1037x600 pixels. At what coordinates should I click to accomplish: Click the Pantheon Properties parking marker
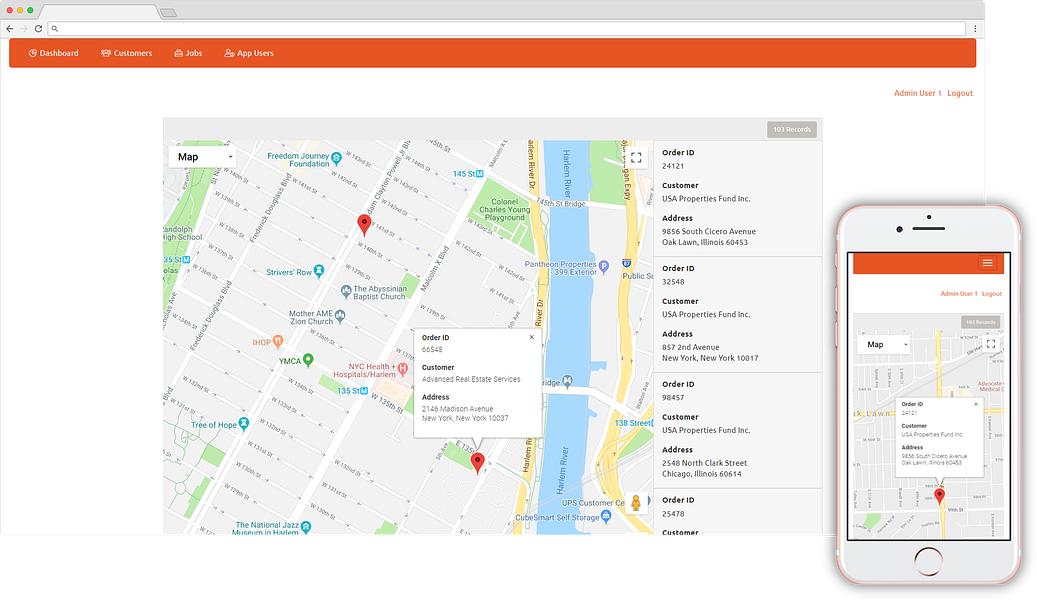tap(603, 267)
